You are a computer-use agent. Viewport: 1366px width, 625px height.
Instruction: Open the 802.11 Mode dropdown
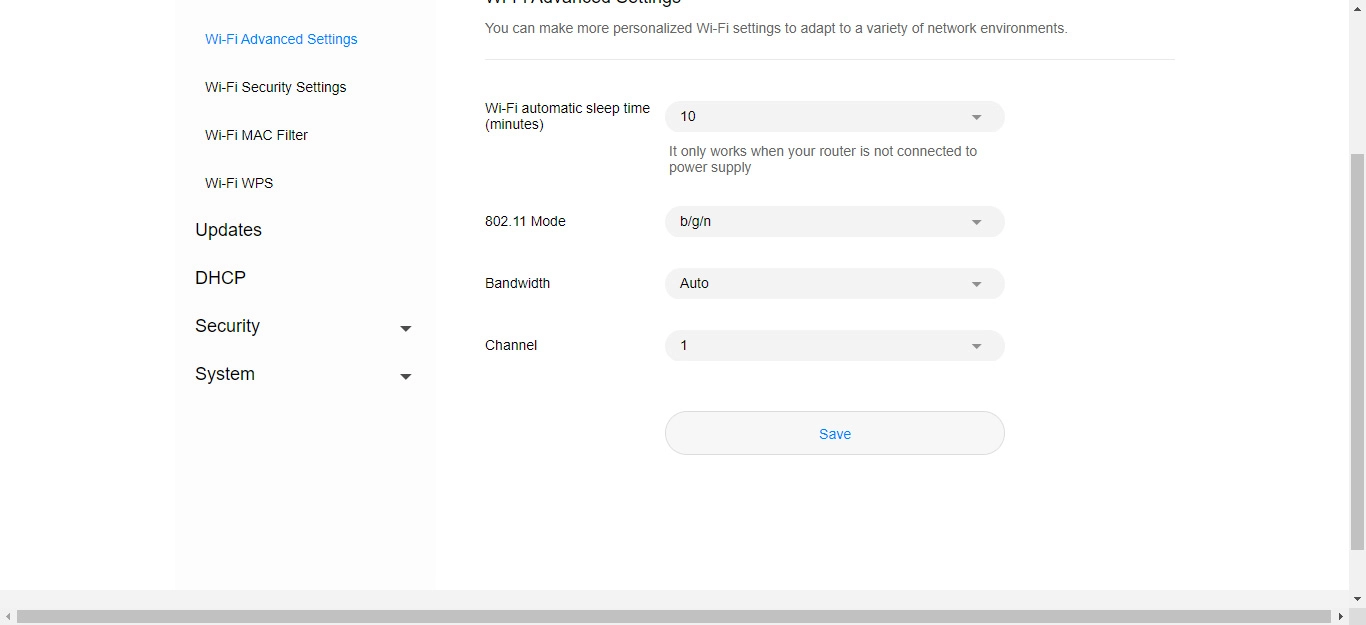click(834, 222)
